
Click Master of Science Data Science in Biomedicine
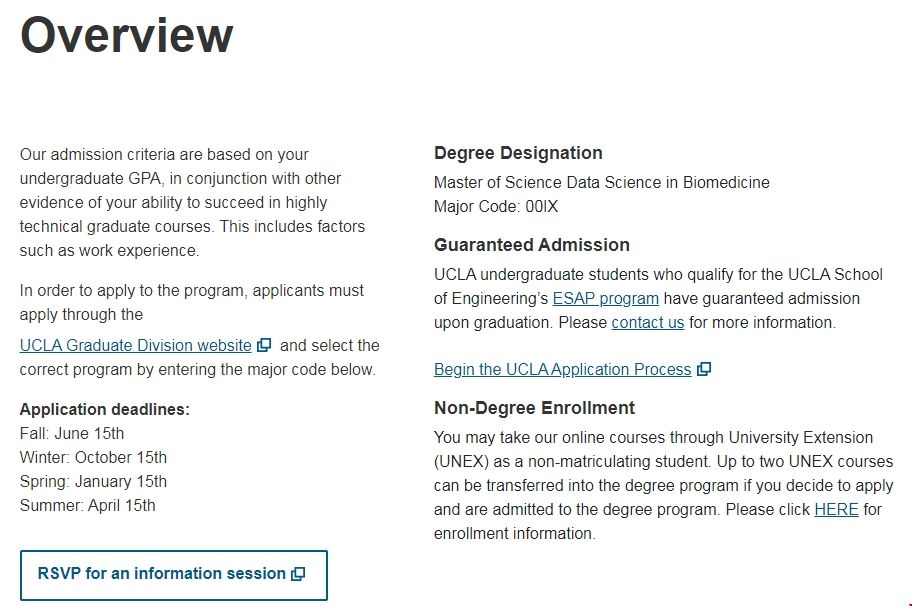601,183
